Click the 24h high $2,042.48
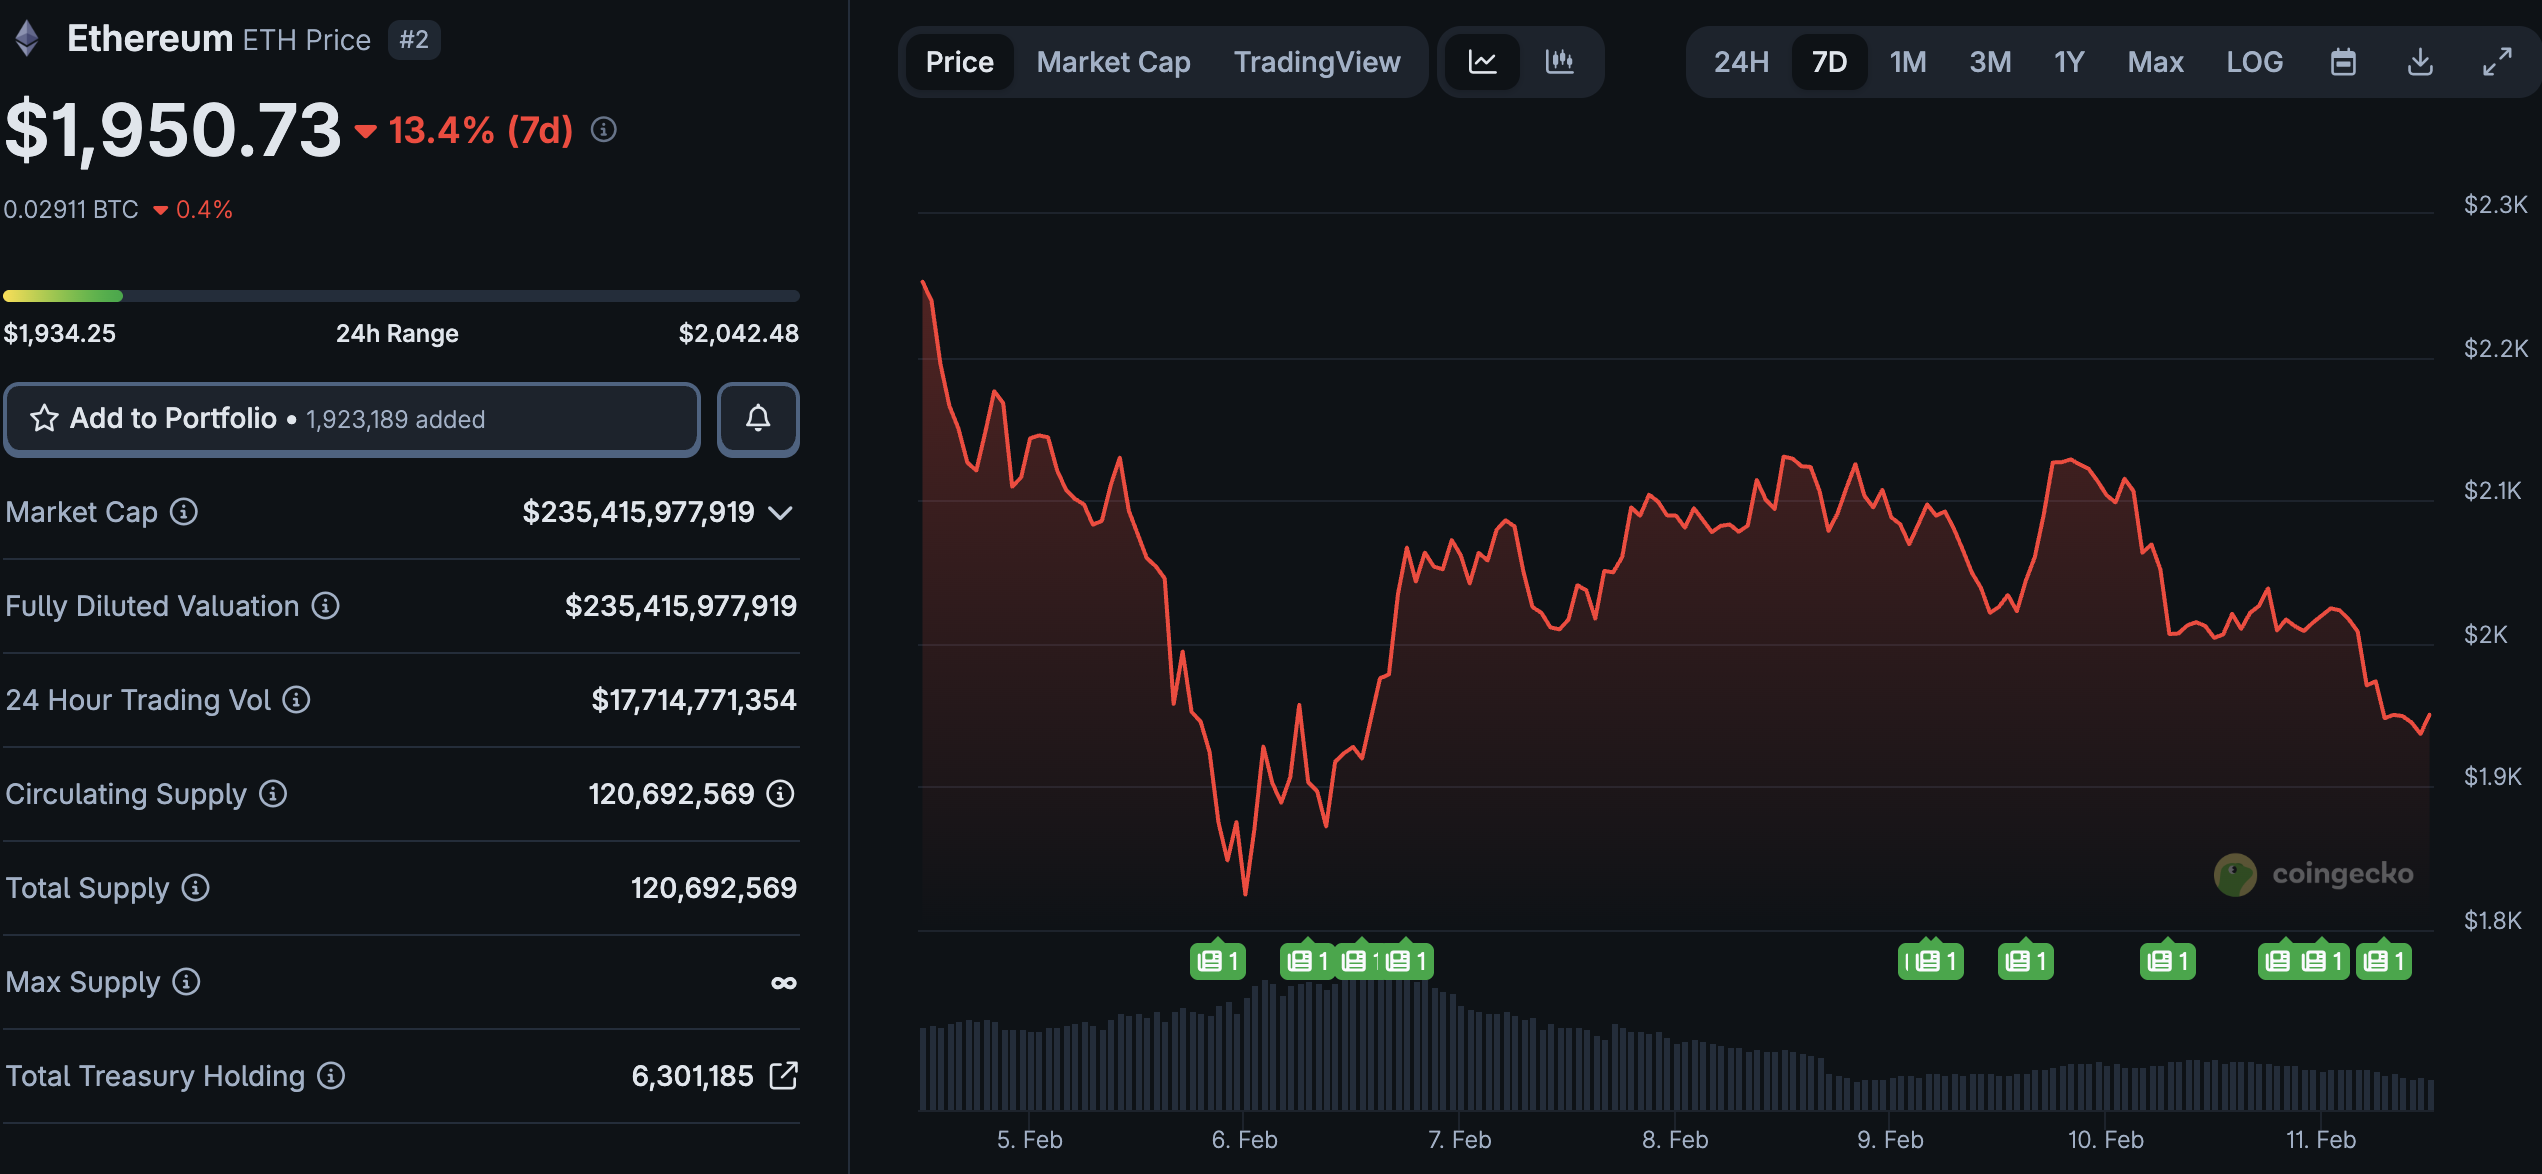 pyautogui.click(x=739, y=333)
